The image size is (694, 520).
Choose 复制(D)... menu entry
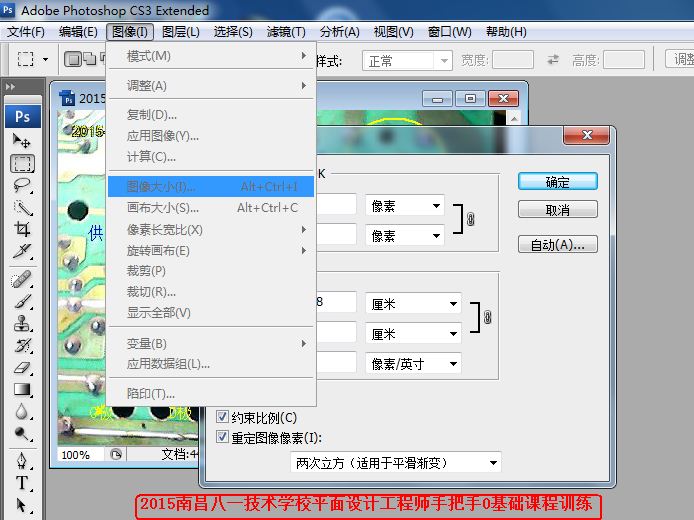pyautogui.click(x=212, y=115)
